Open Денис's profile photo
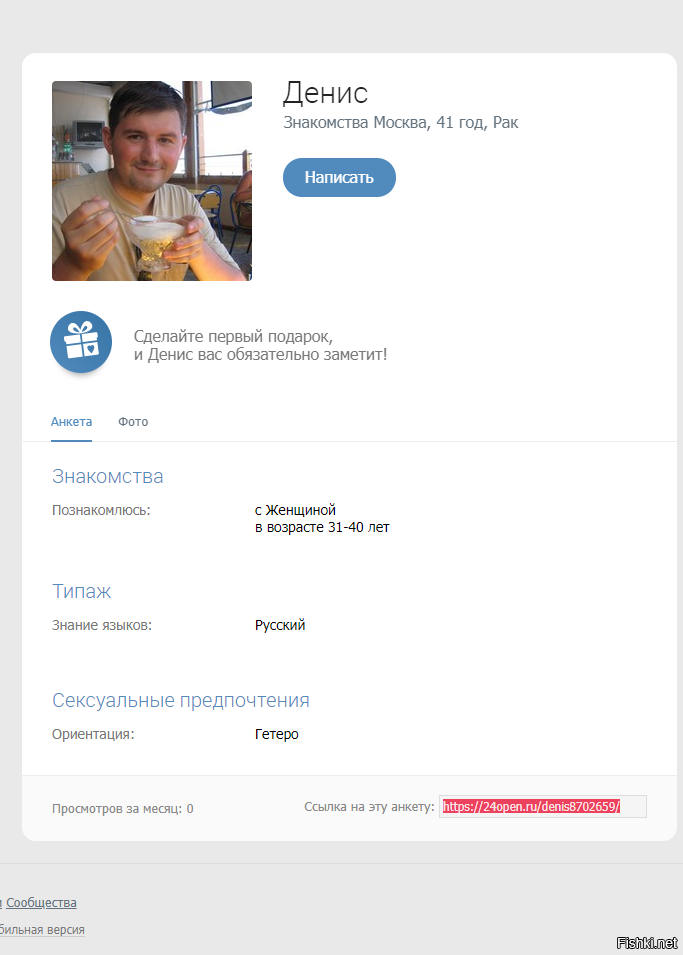 tap(152, 181)
